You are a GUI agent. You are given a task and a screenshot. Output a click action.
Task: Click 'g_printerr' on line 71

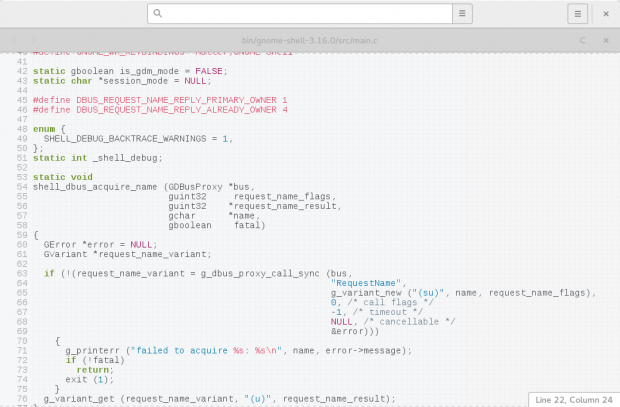coord(93,350)
